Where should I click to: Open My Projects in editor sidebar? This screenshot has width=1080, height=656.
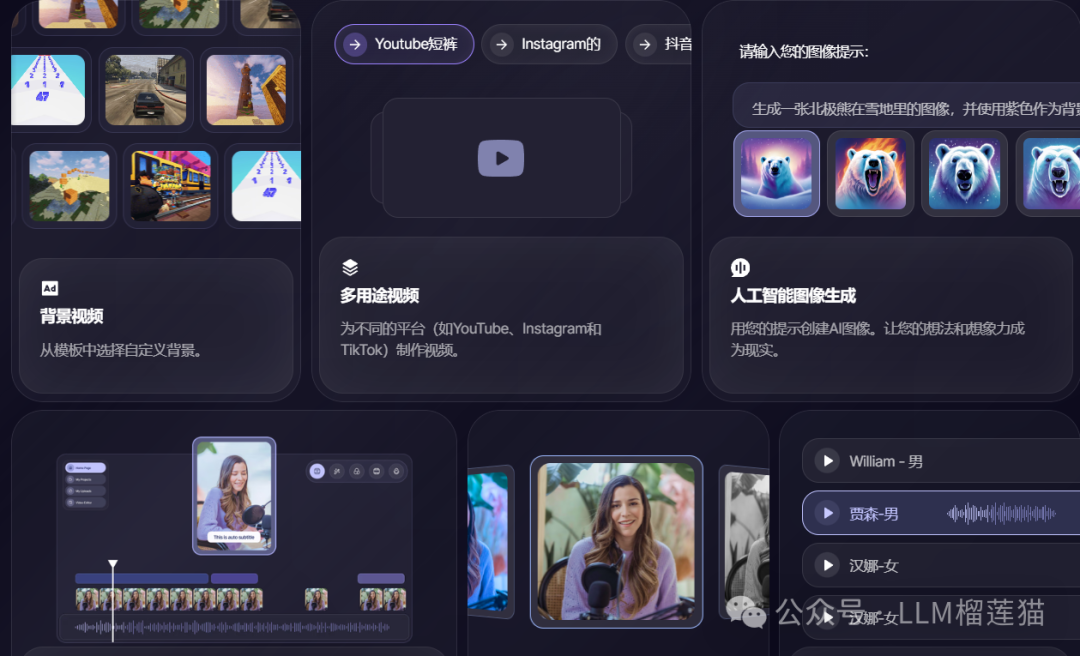(x=85, y=480)
